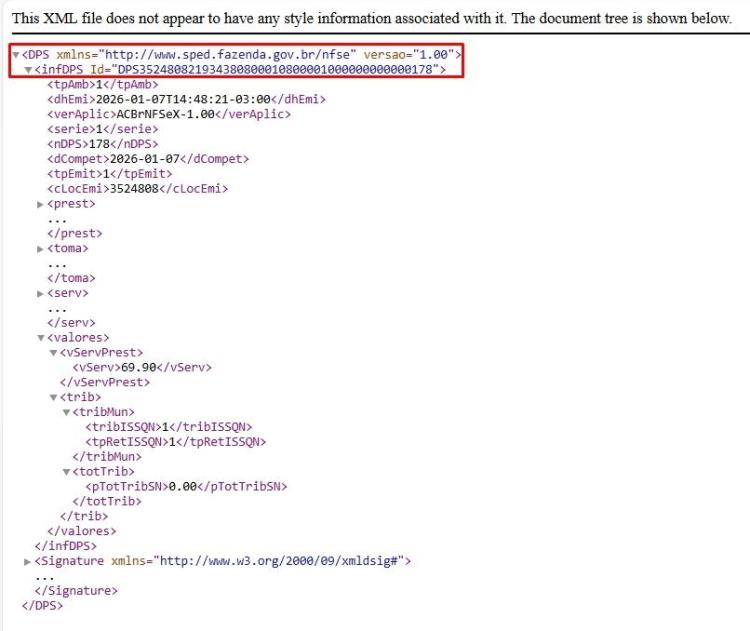Click the closing </DPS> tag

point(42,606)
